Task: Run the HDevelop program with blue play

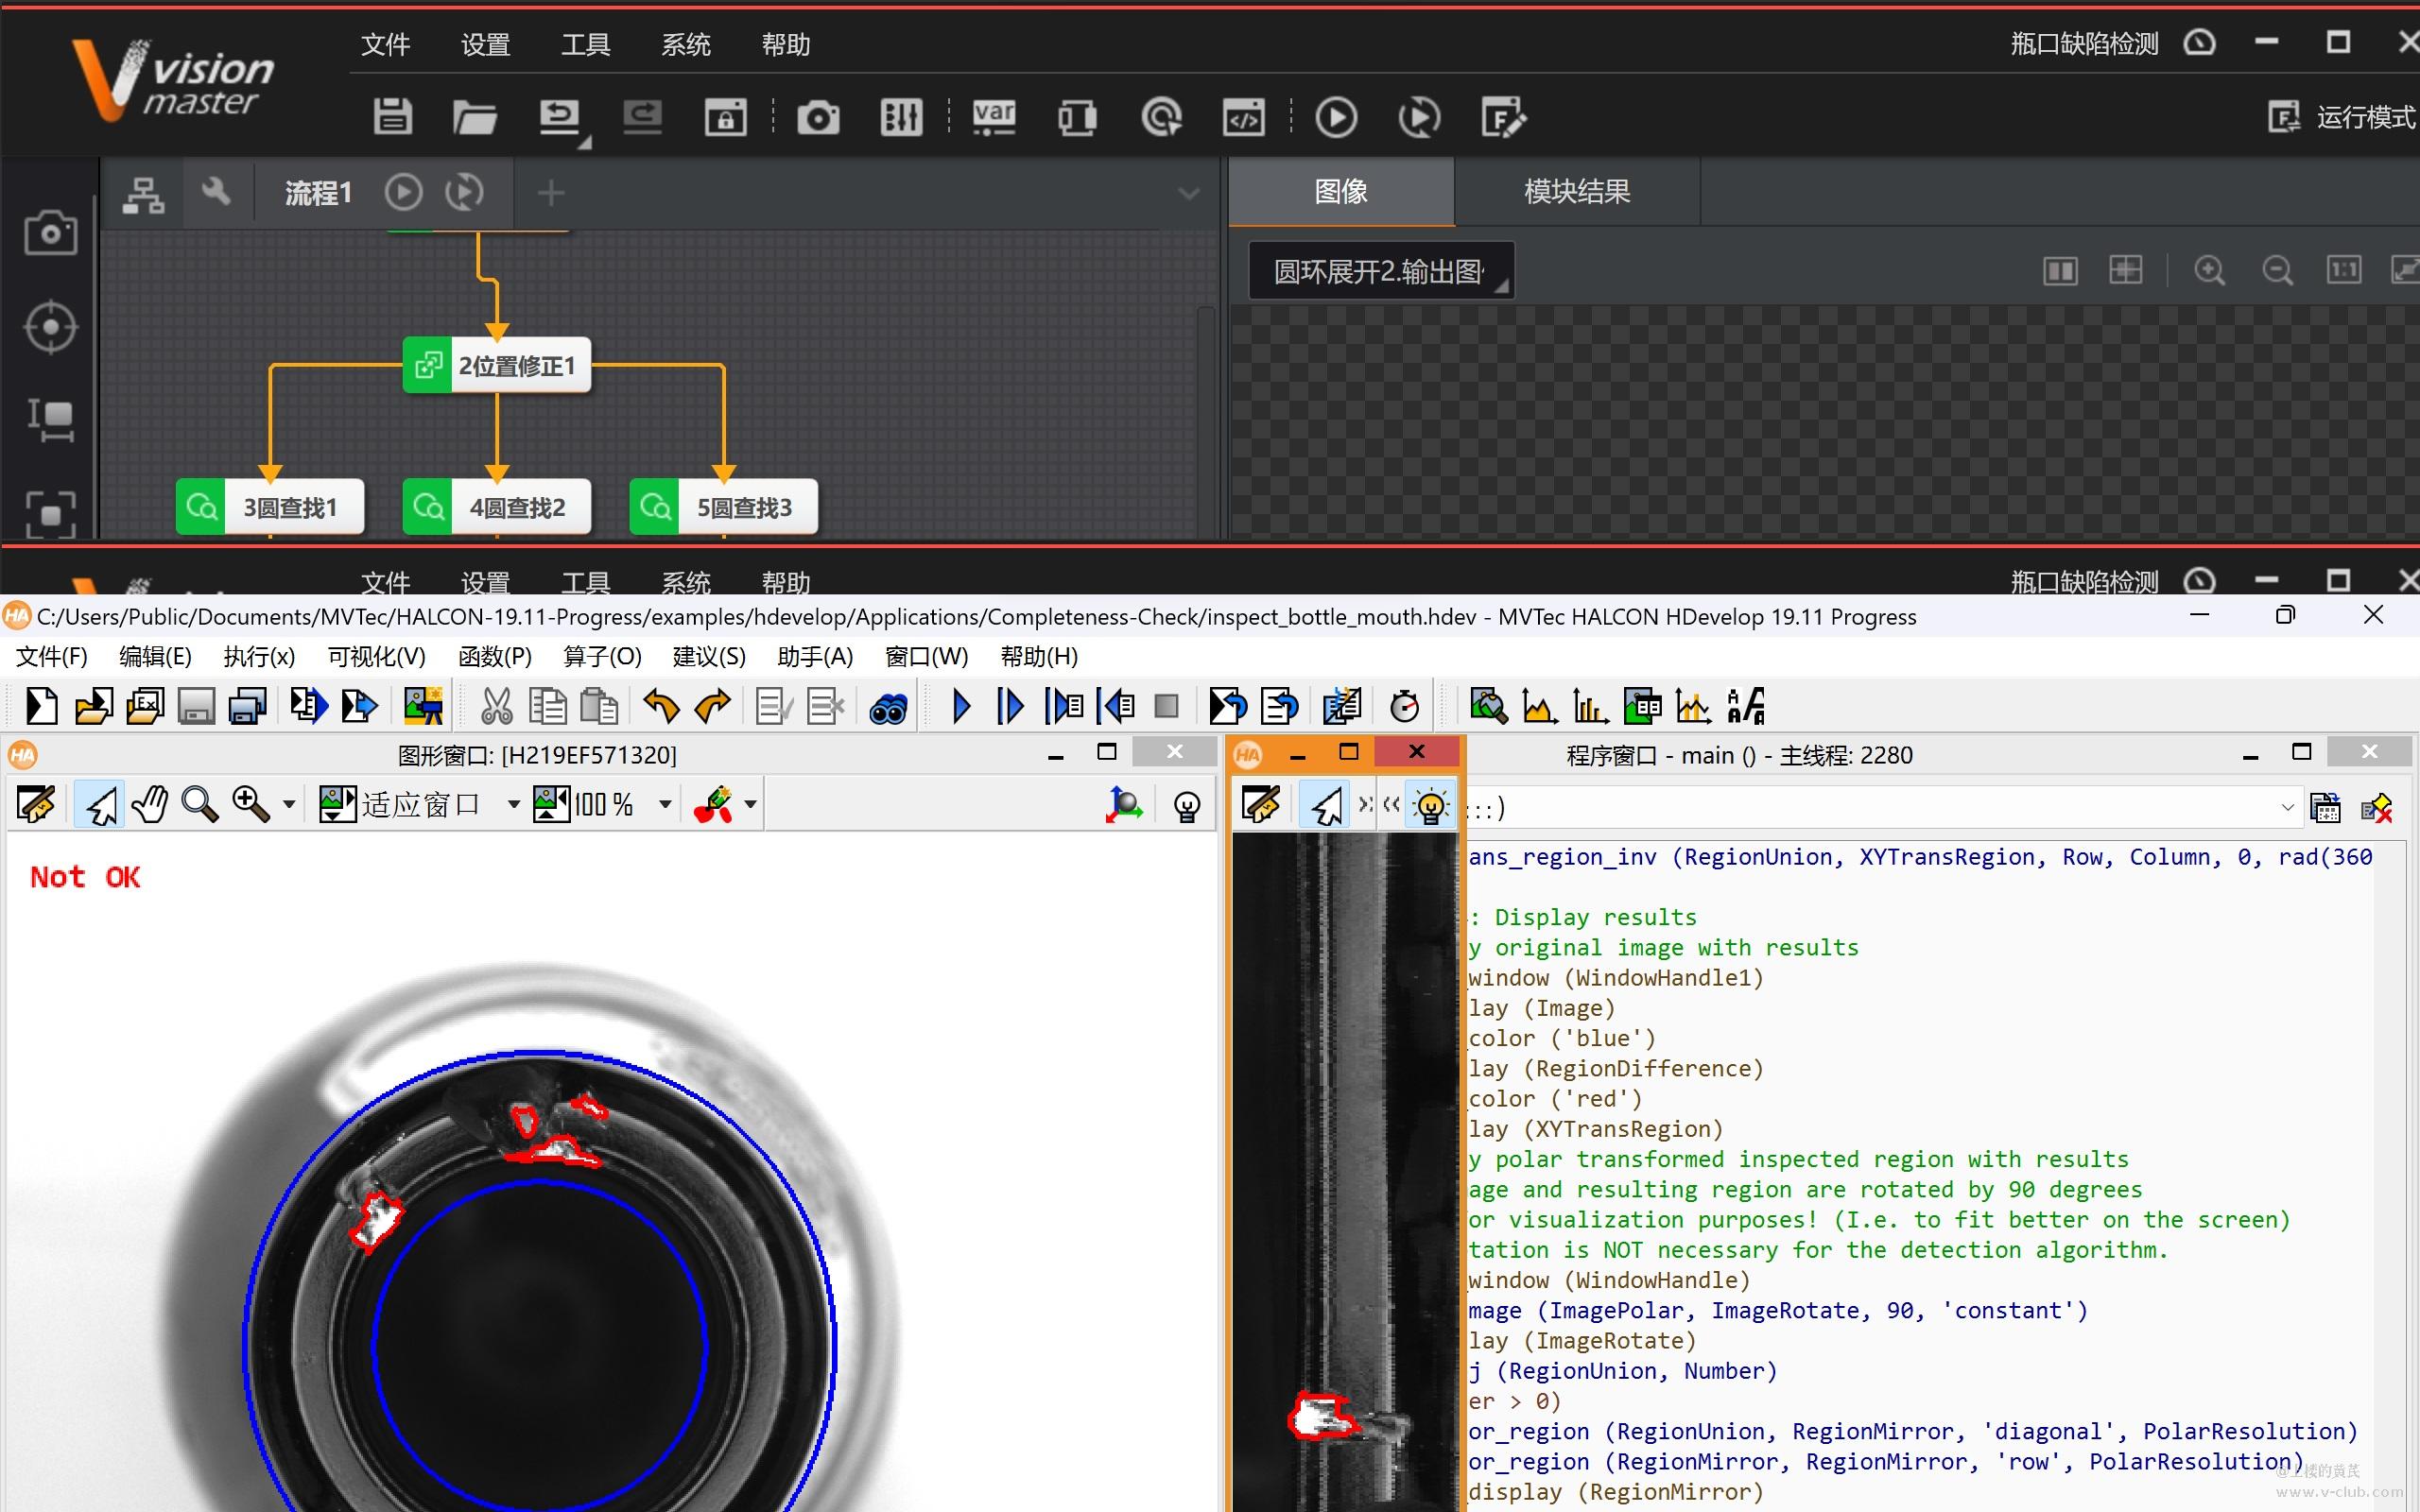Action: pyautogui.click(x=961, y=706)
